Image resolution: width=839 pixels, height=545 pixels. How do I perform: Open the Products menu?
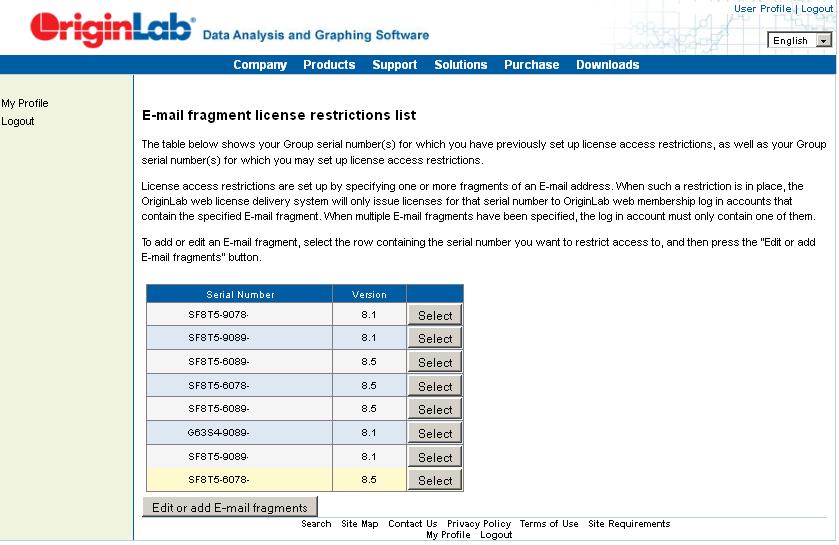[329, 65]
